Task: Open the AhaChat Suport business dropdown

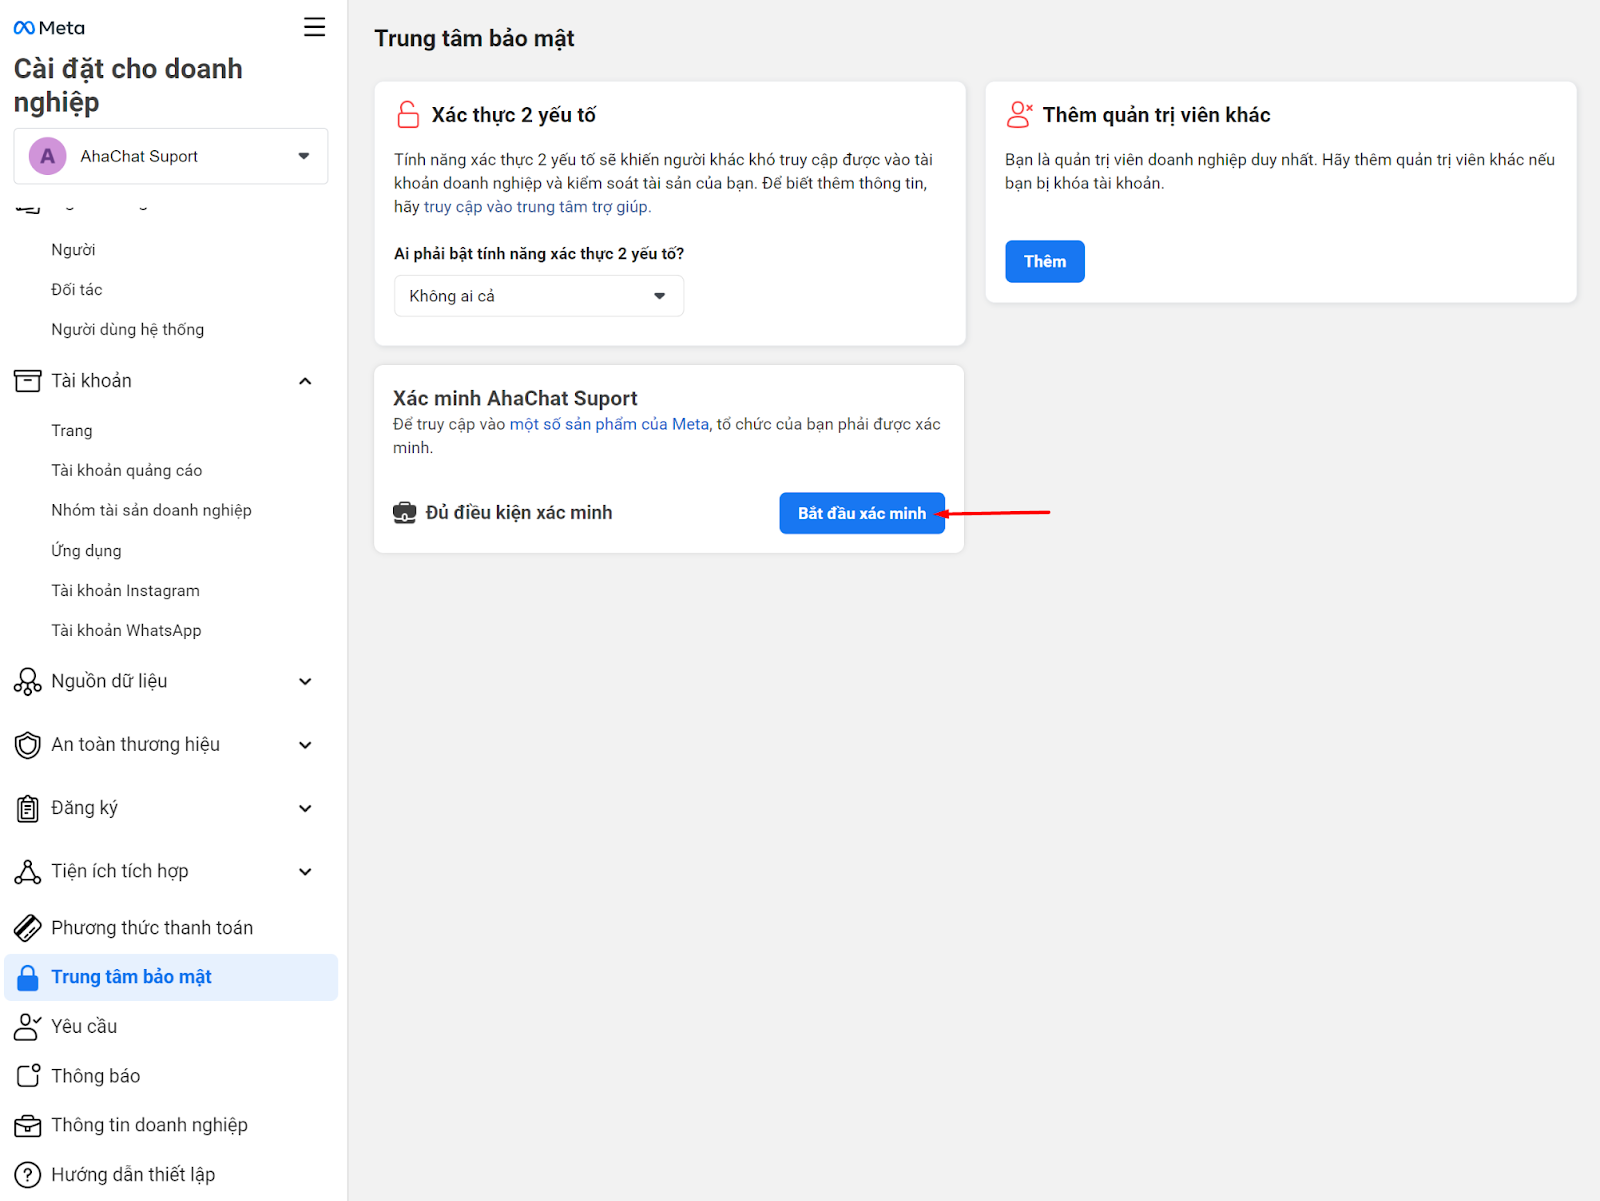Action: (x=171, y=156)
